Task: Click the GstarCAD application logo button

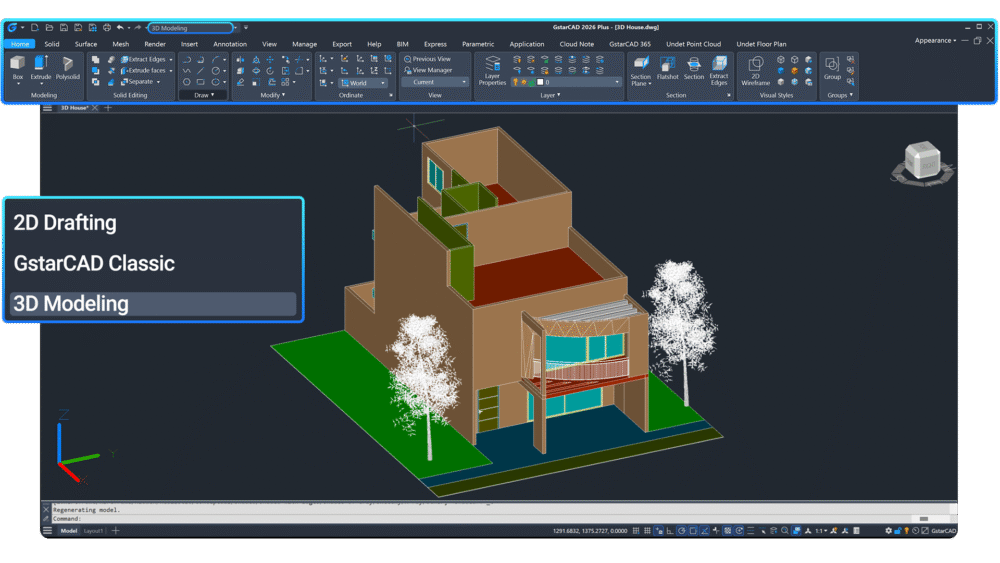Action: [11, 27]
